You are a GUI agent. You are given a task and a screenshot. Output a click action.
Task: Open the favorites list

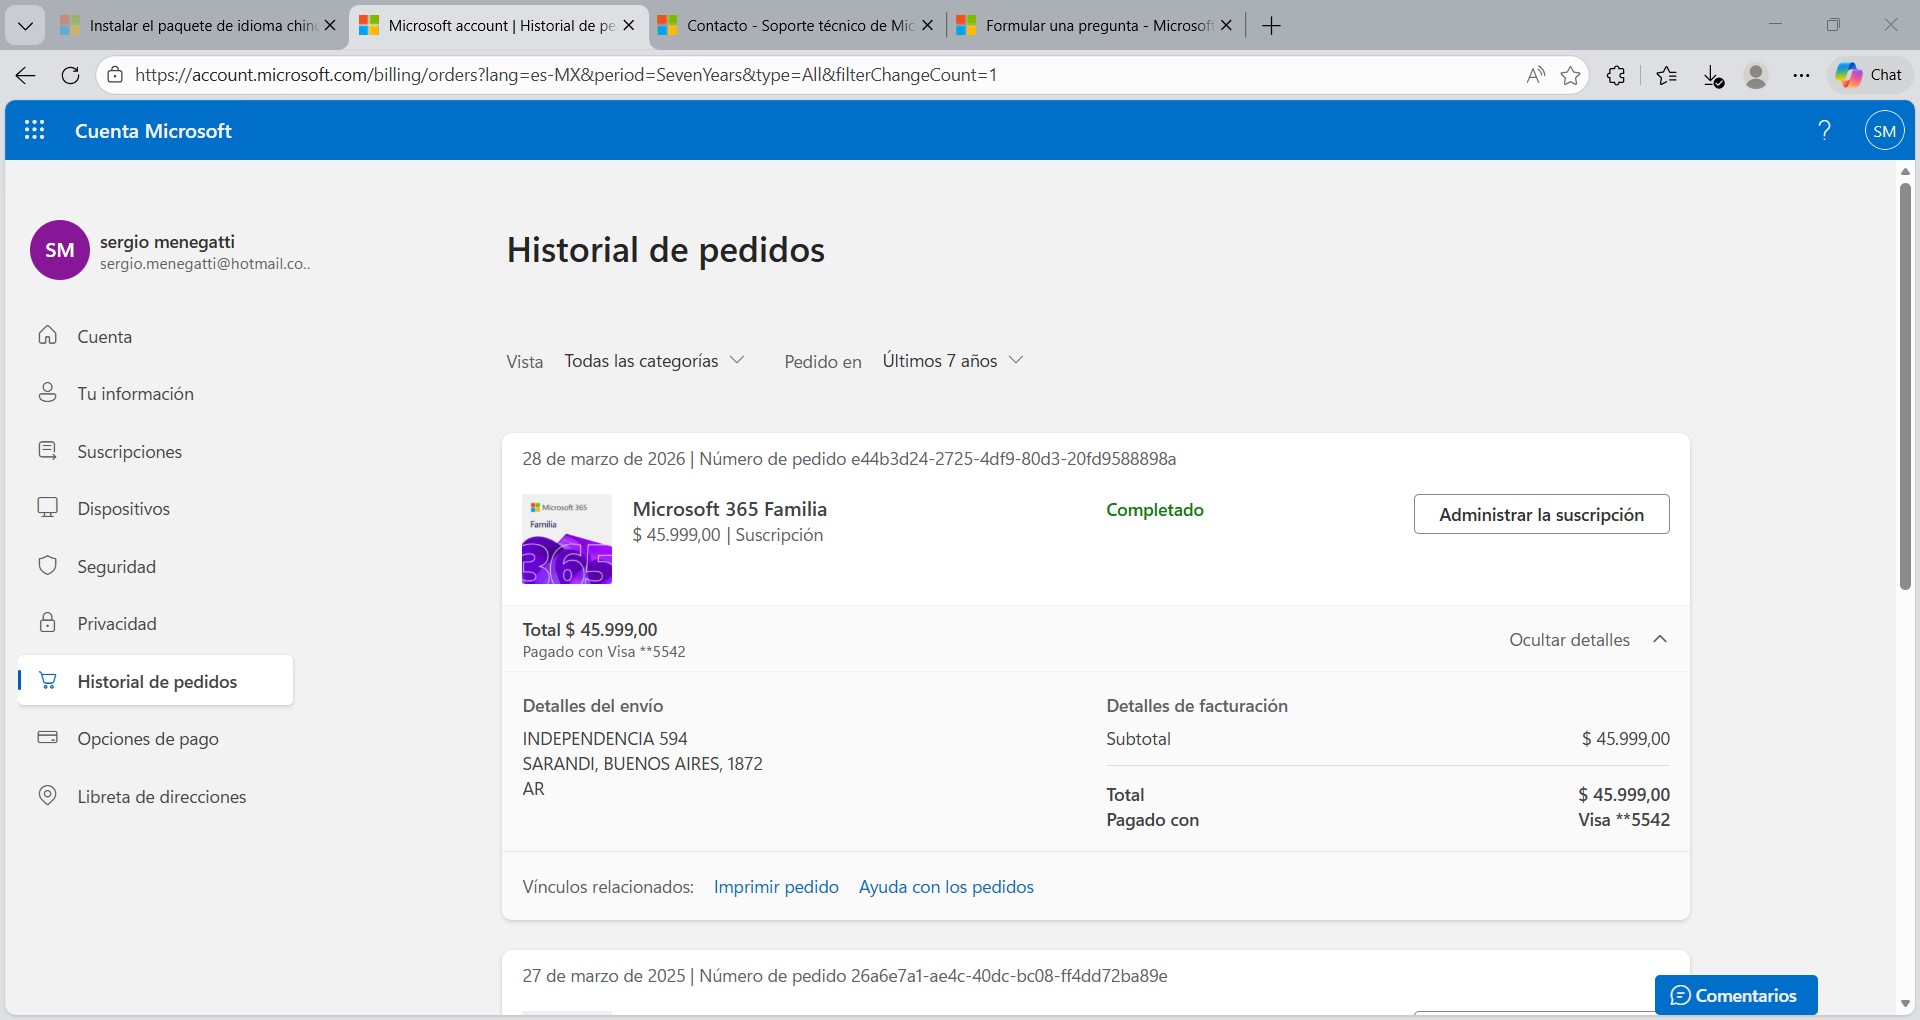click(1666, 75)
